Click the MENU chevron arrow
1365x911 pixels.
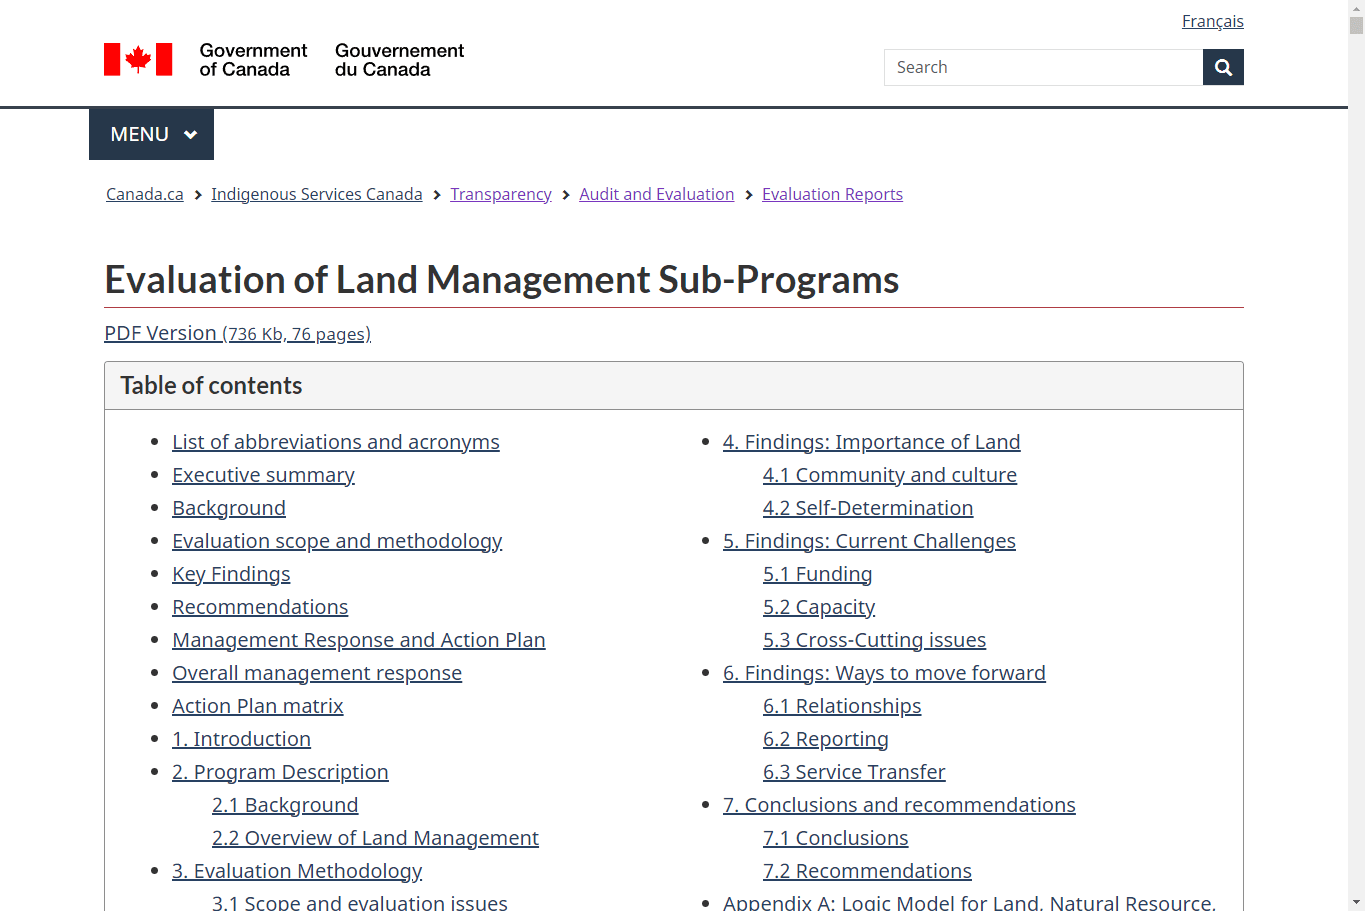[x=190, y=133]
